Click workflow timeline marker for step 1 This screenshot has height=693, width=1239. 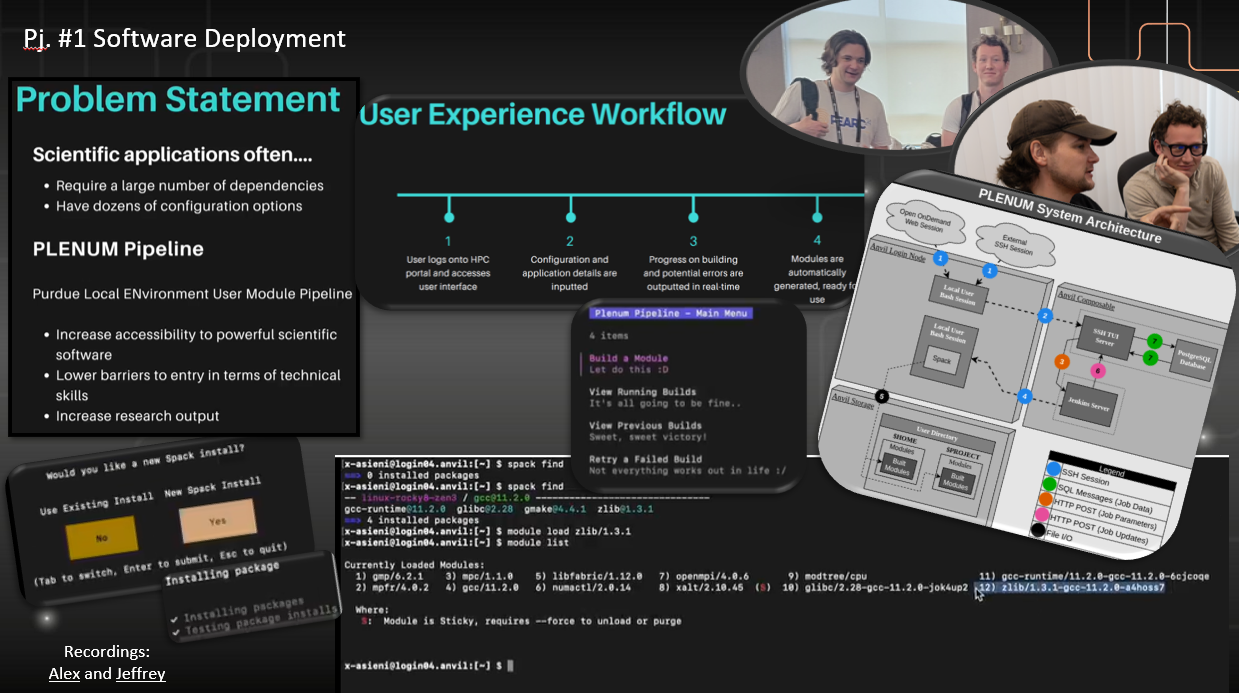click(x=449, y=215)
